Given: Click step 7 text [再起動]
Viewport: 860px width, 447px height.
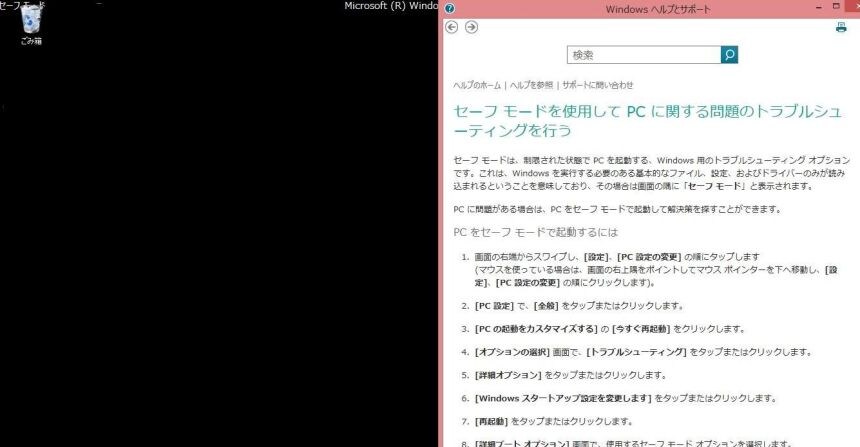Looking at the screenshot, I should (x=491, y=421).
